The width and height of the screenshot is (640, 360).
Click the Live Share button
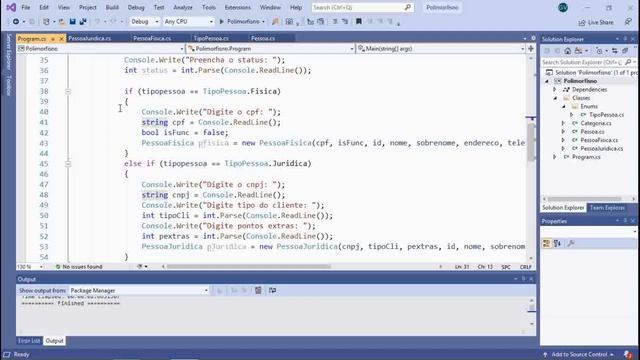pos(596,22)
